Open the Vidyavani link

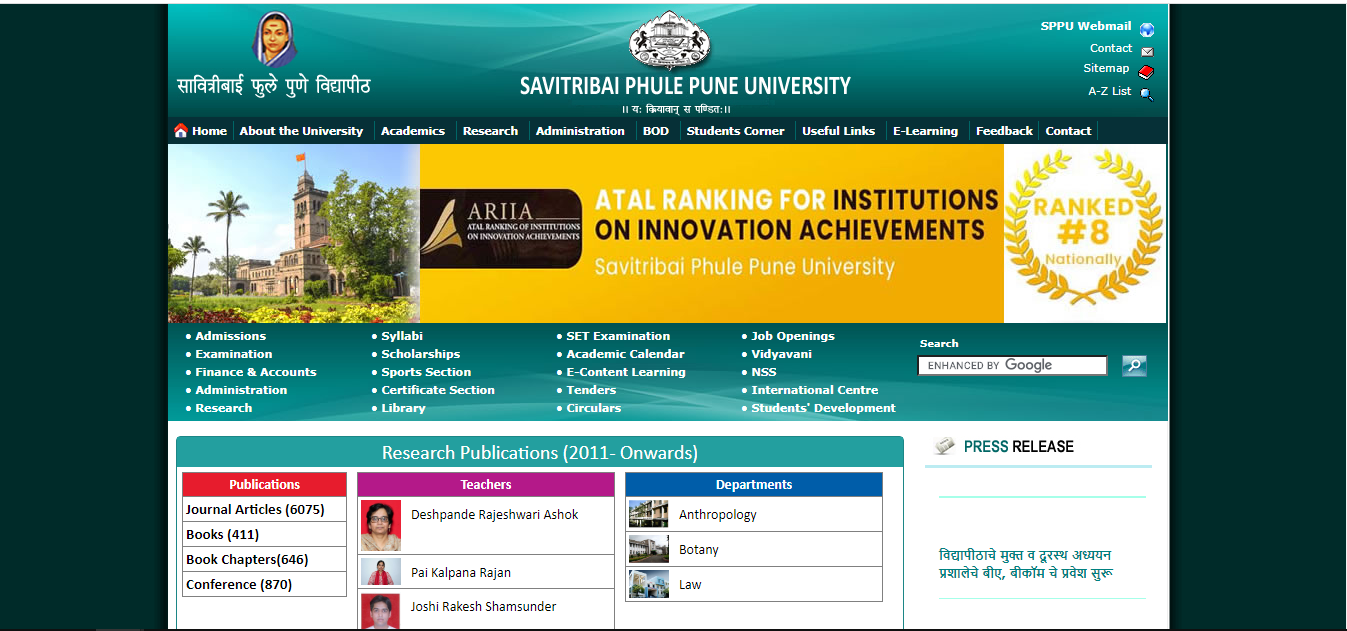pyautogui.click(x=781, y=354)
